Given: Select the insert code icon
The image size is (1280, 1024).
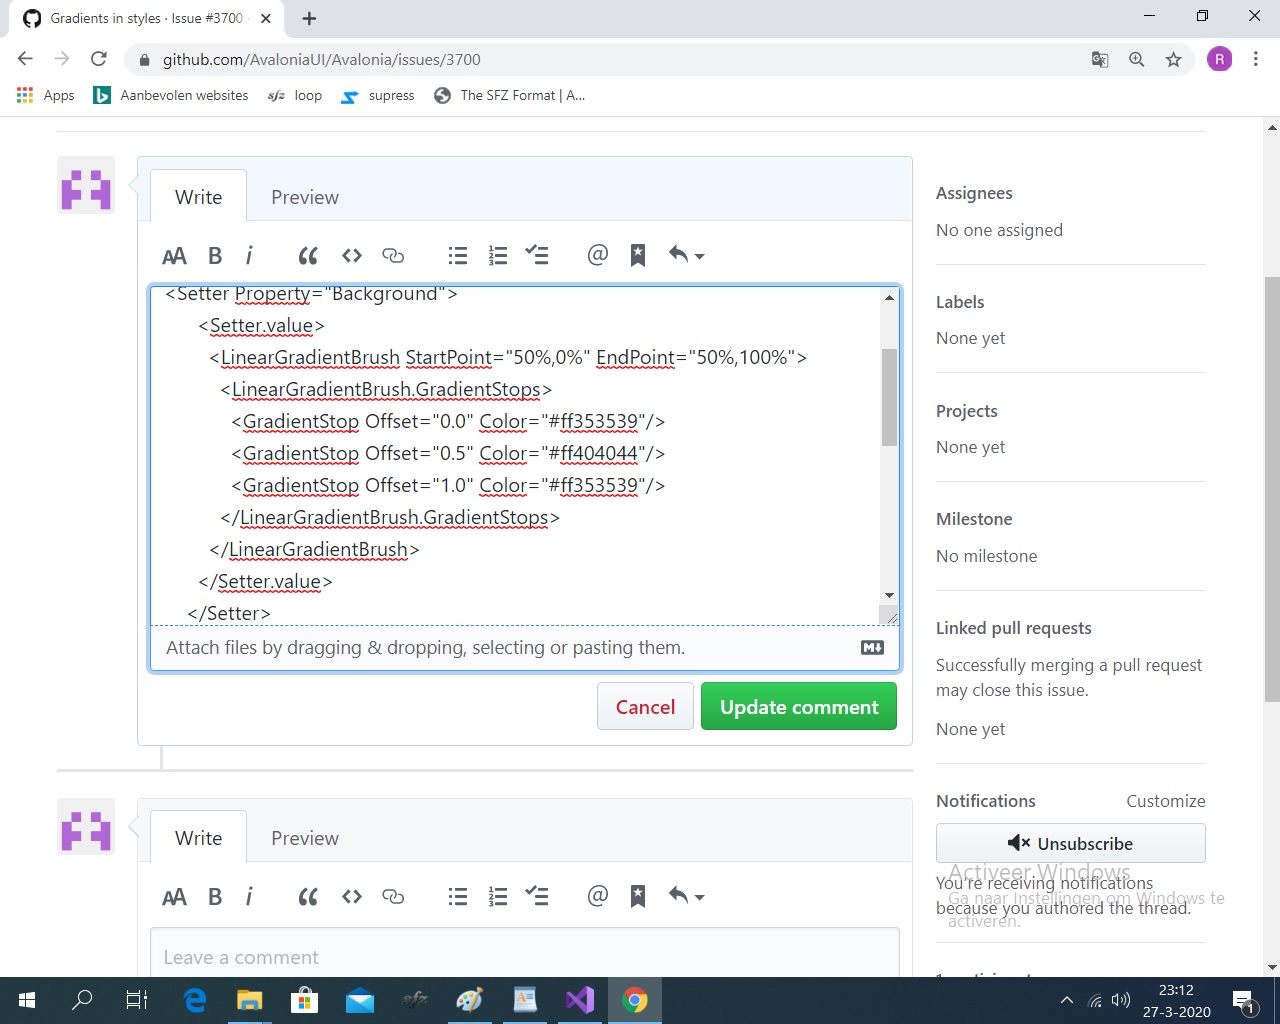Looking at the screenshot, I should tap(352, 255).
